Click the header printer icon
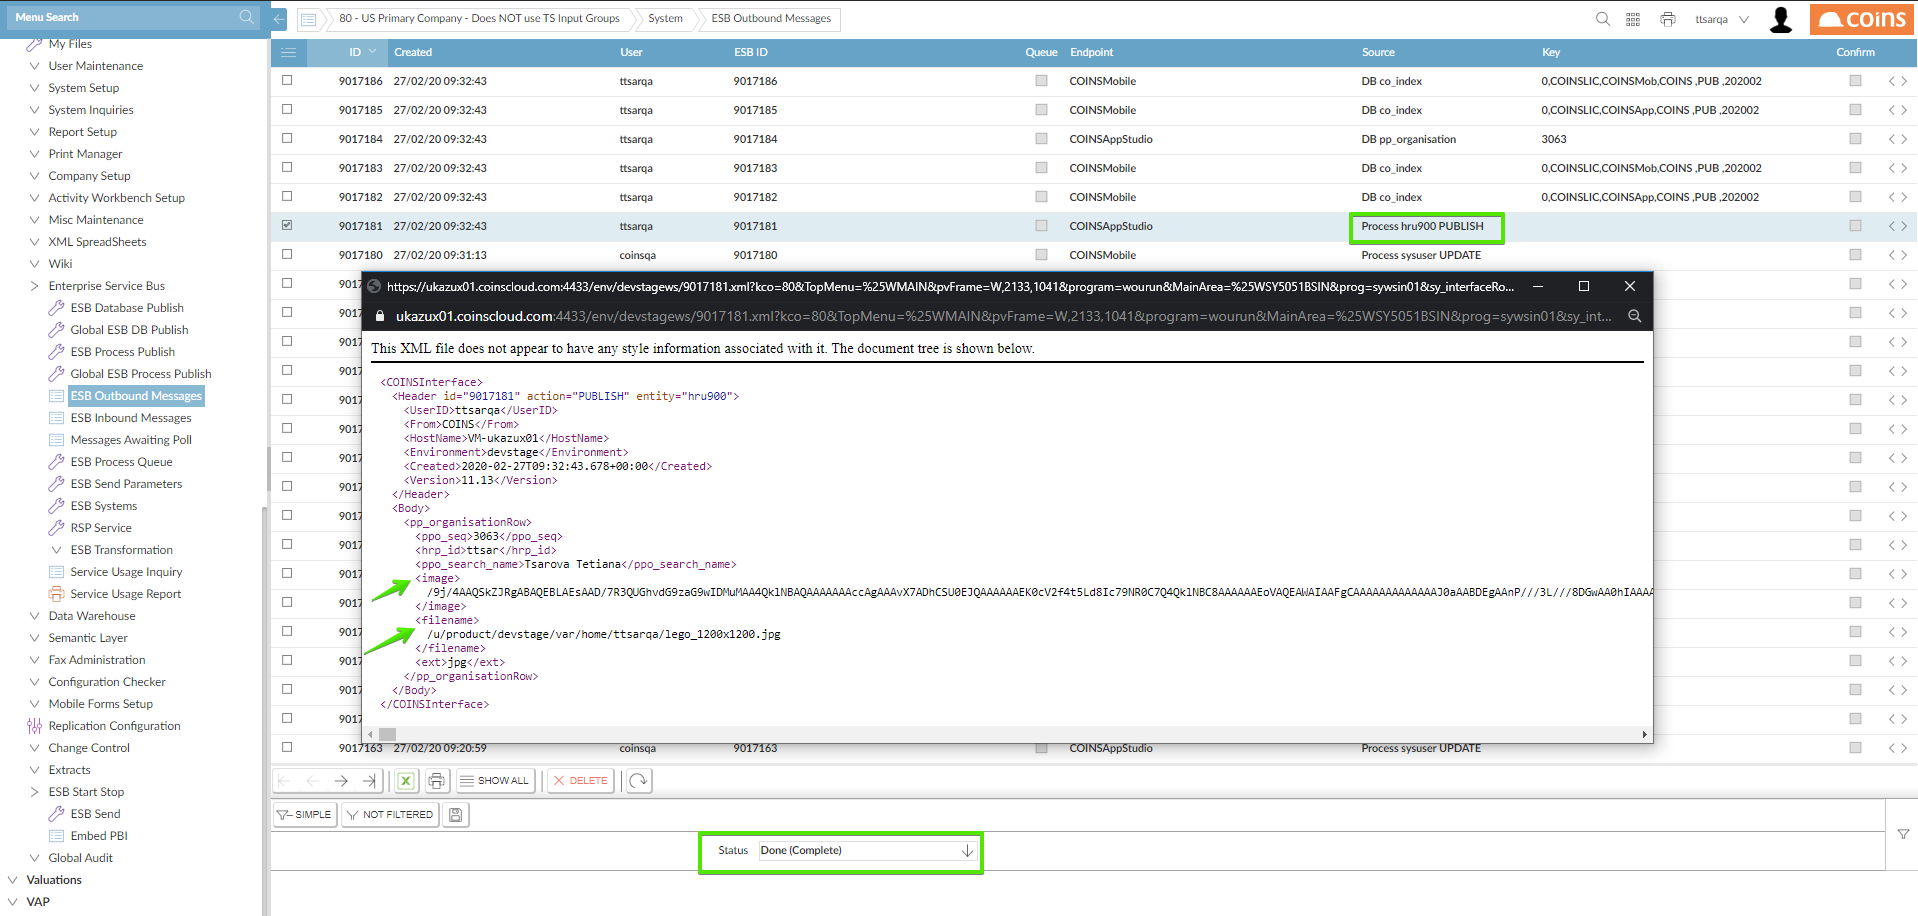The width and height of the screenshot is (1918, 916). (1667, 19)
